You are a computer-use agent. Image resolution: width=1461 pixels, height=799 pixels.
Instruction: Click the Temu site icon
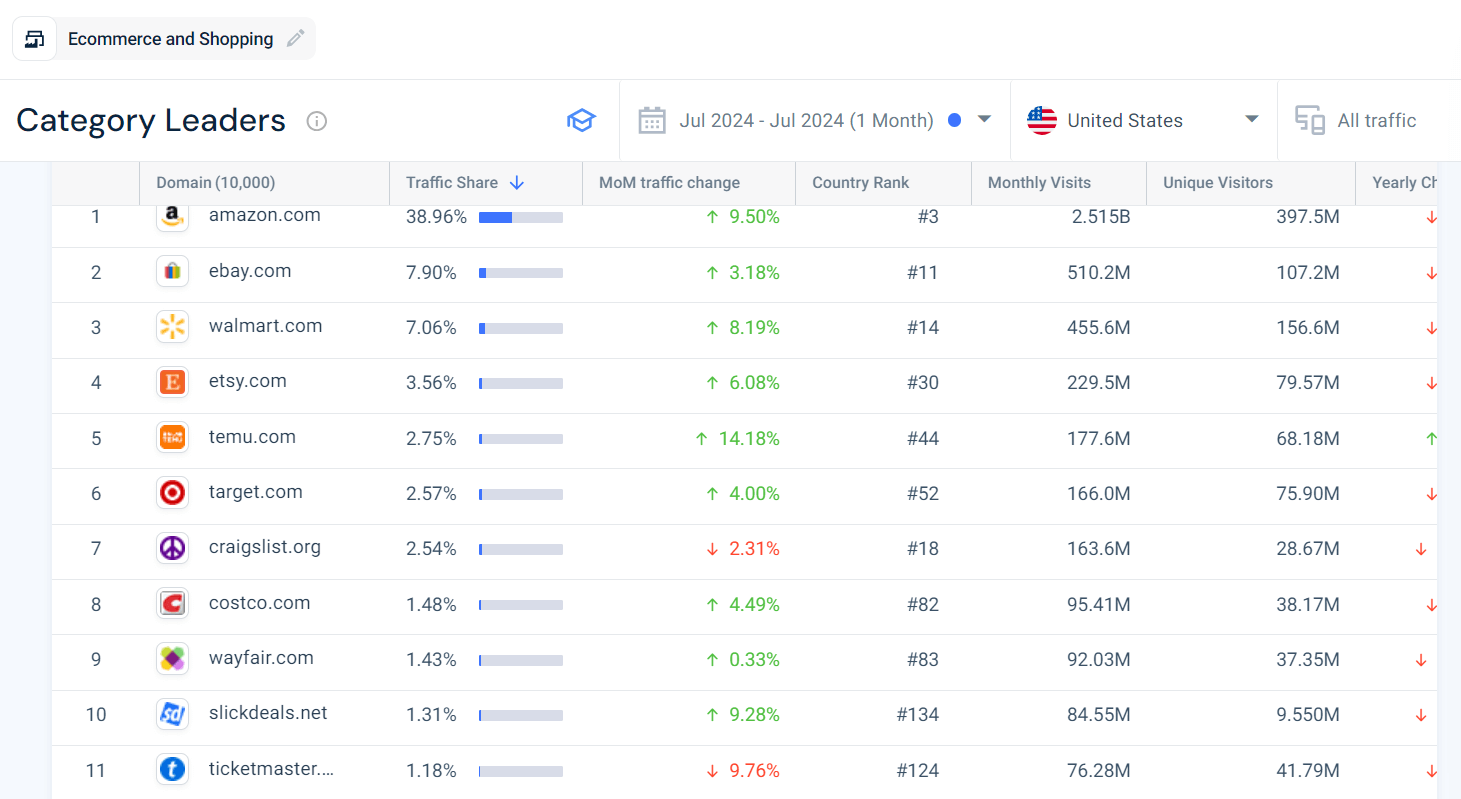point(172,437)
